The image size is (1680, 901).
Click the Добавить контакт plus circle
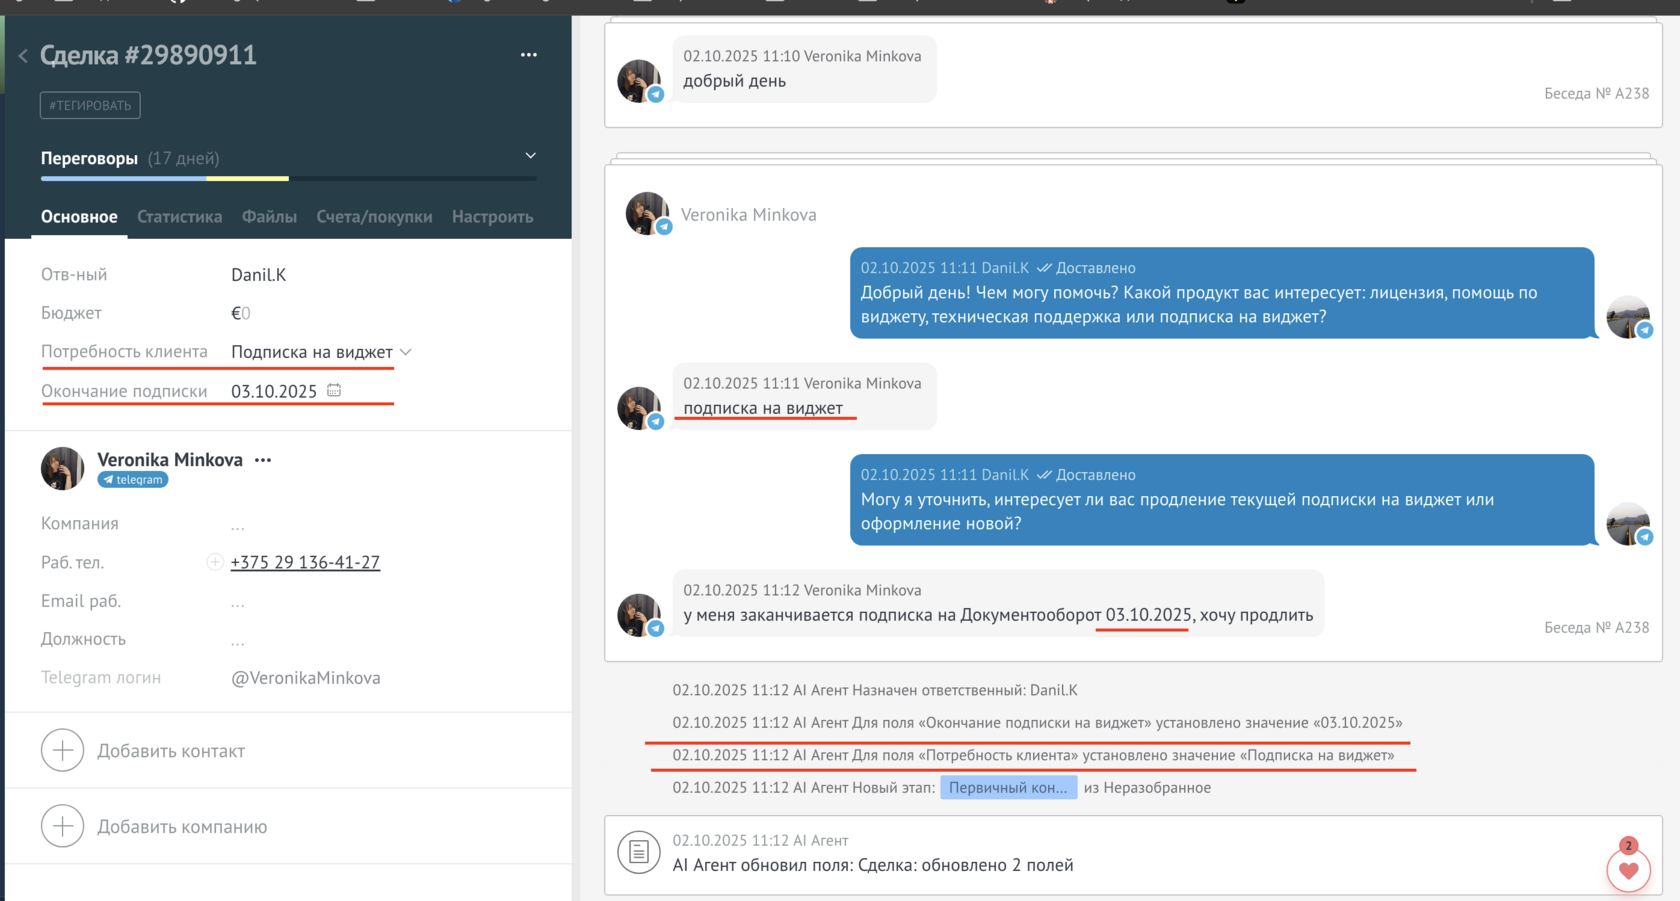[x=62, y=750]
